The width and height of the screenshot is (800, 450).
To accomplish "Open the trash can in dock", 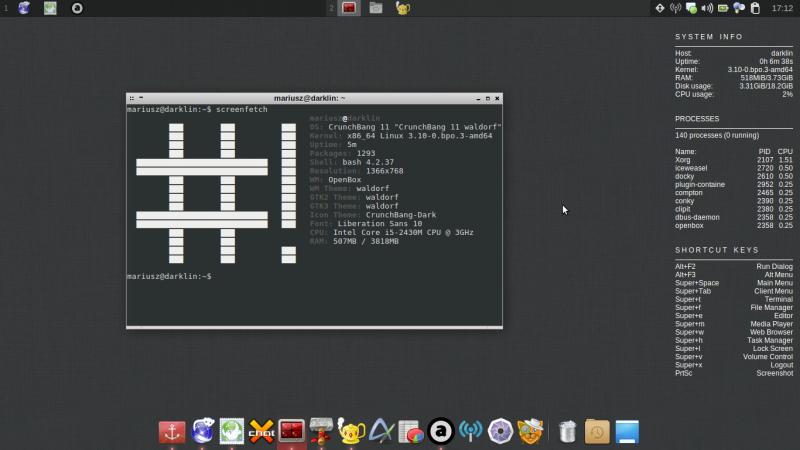I will (x=567, y=431).
